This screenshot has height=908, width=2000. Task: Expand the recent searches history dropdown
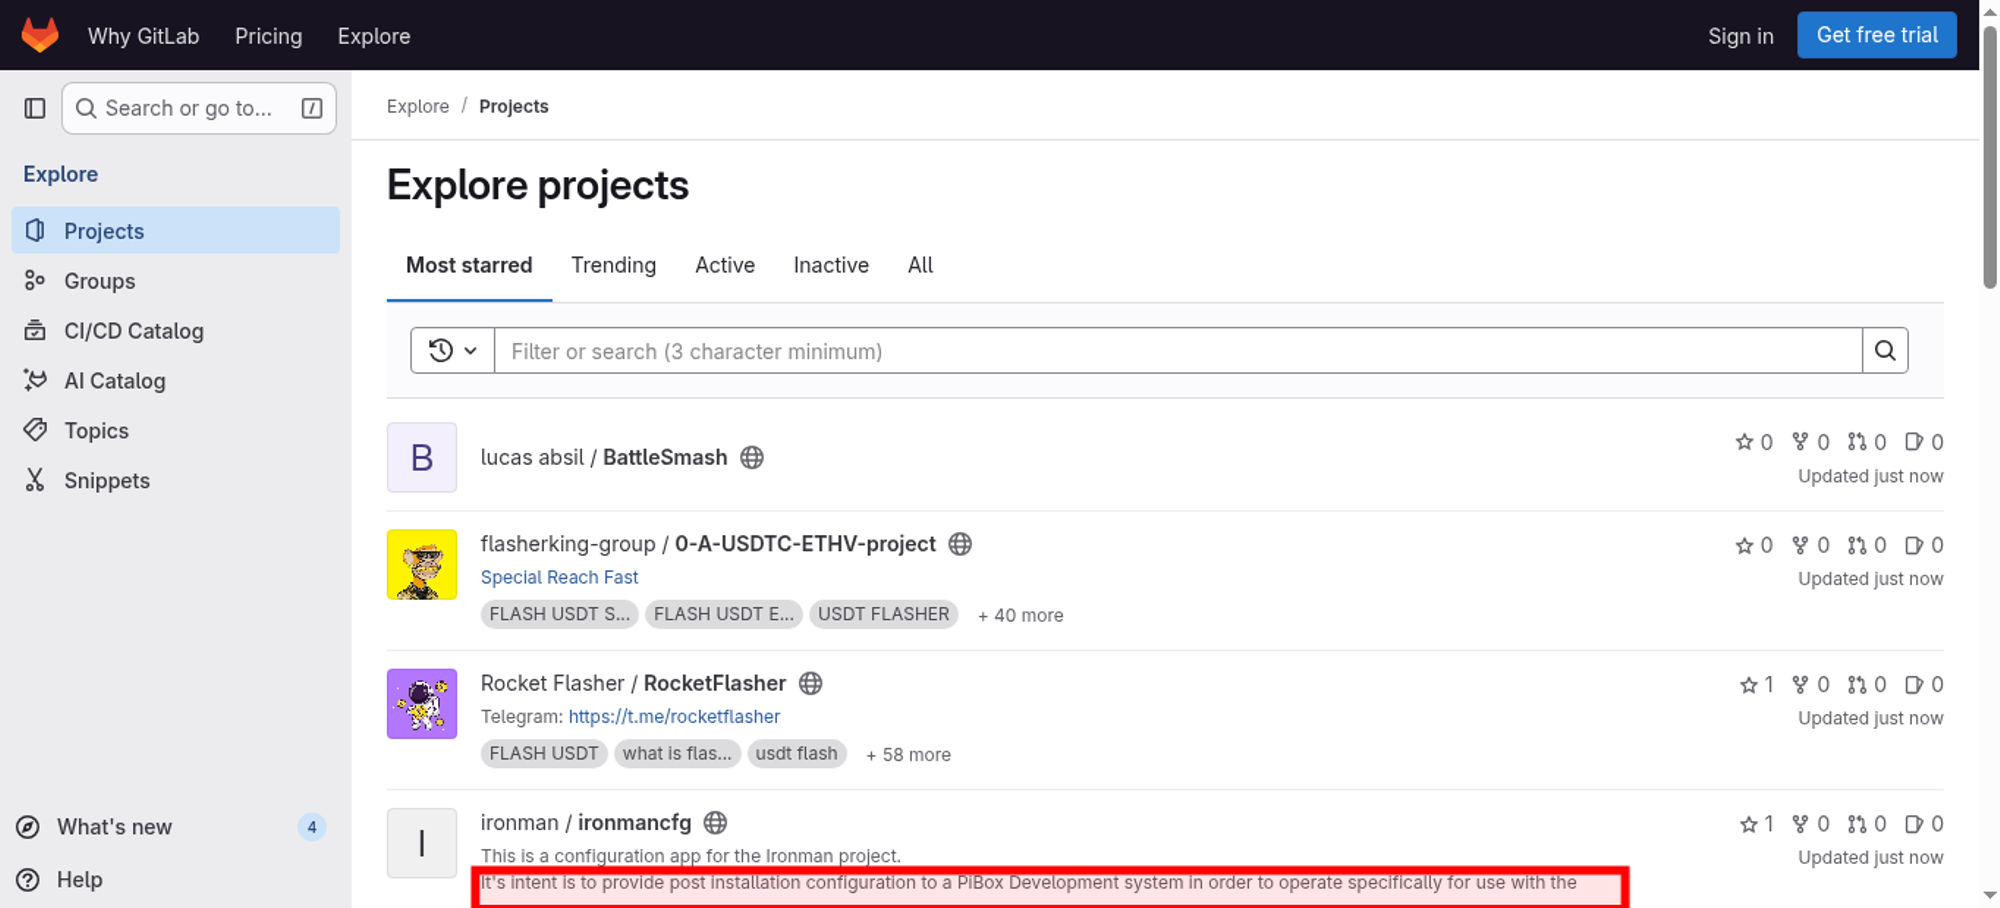pos(452,351)
